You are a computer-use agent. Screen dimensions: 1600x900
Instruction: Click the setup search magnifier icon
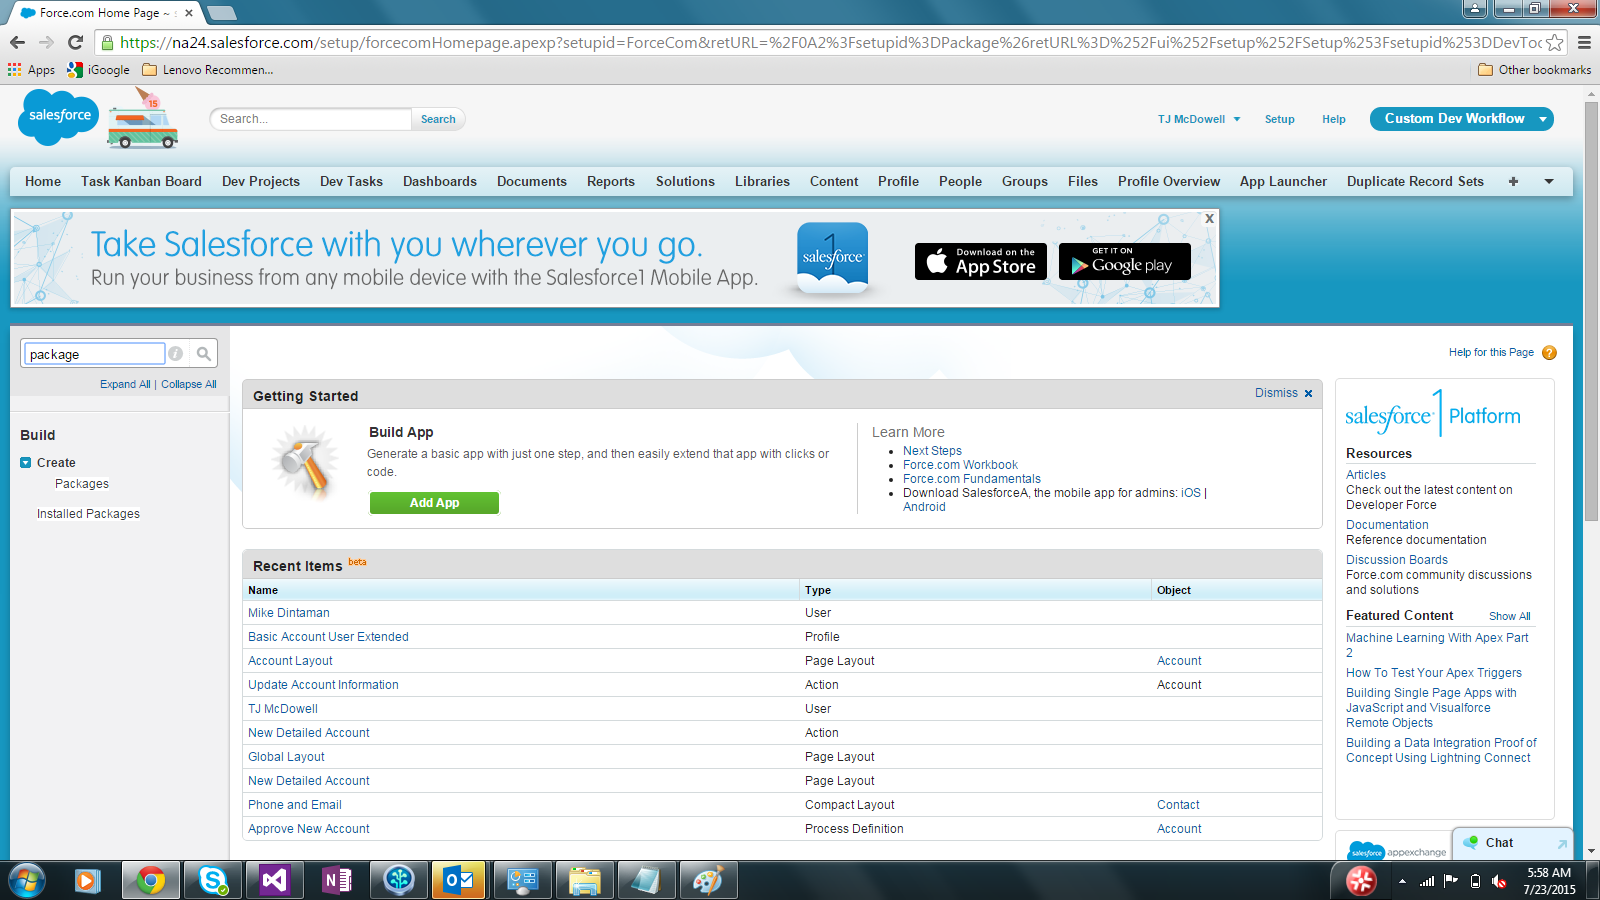tap(204, 354)
